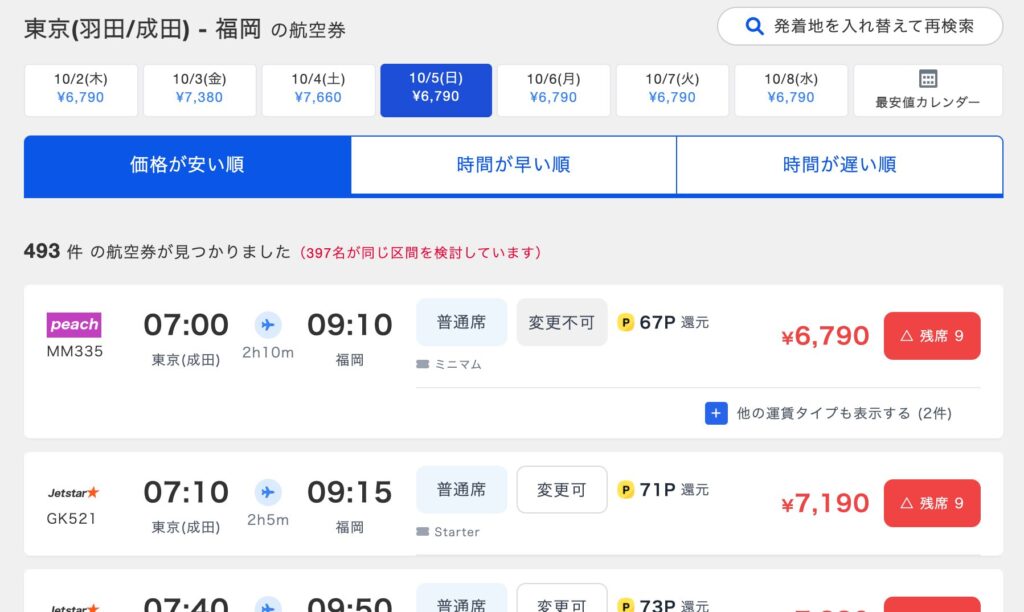Image resolution: width=1024 pixels, height=612 pixels.
Task: Click flight number MM335
Action: click(x=74, y=351)
